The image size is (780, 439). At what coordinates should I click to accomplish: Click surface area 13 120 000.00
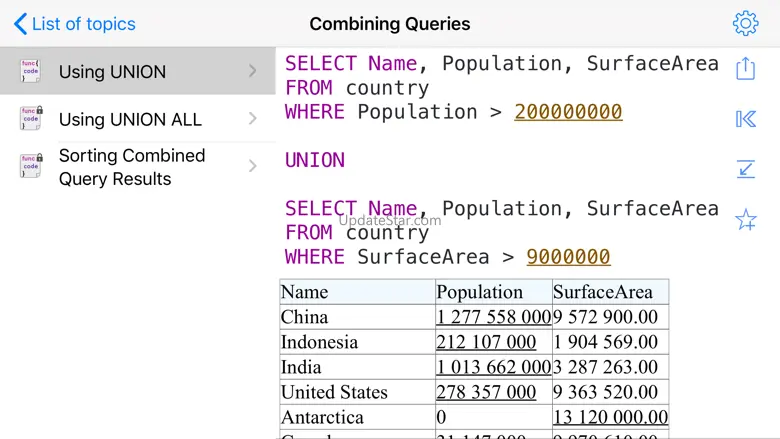pyautogui.click(x=610, y=417)
